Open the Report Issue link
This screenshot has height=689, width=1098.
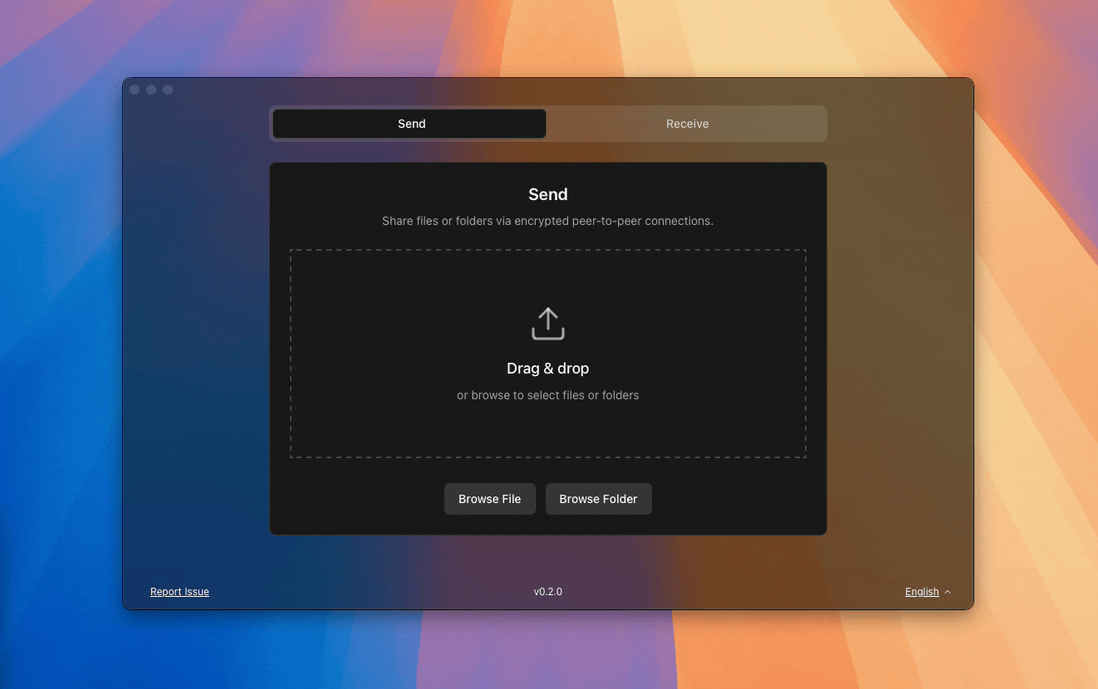click(x=179, y=591)
